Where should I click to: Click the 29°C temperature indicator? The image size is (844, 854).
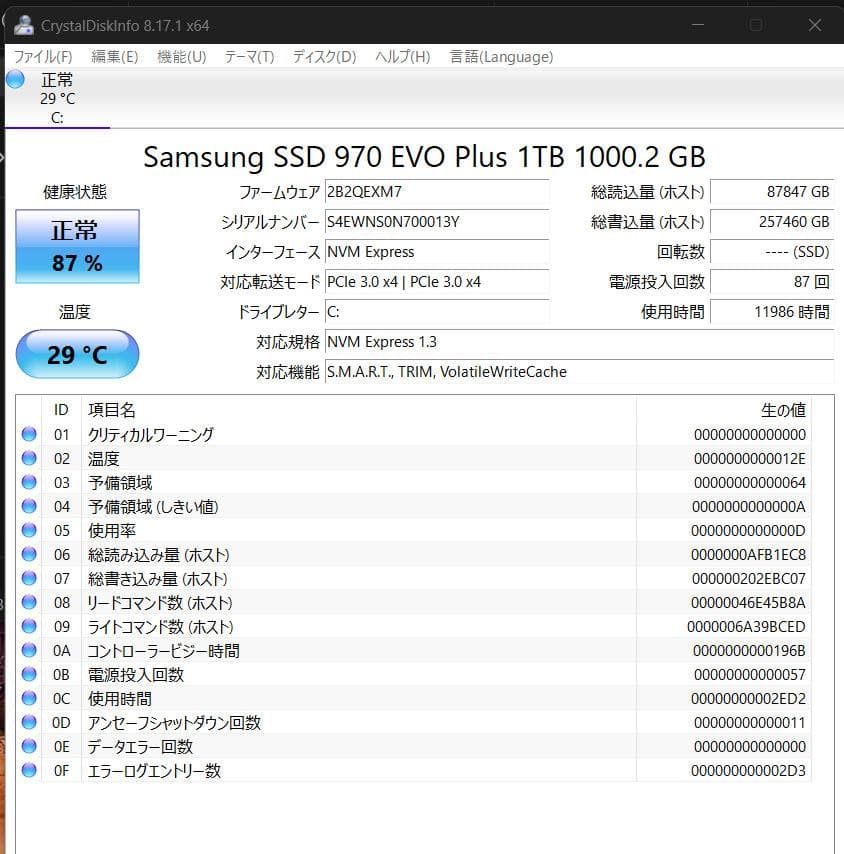[x=77, y=354]
